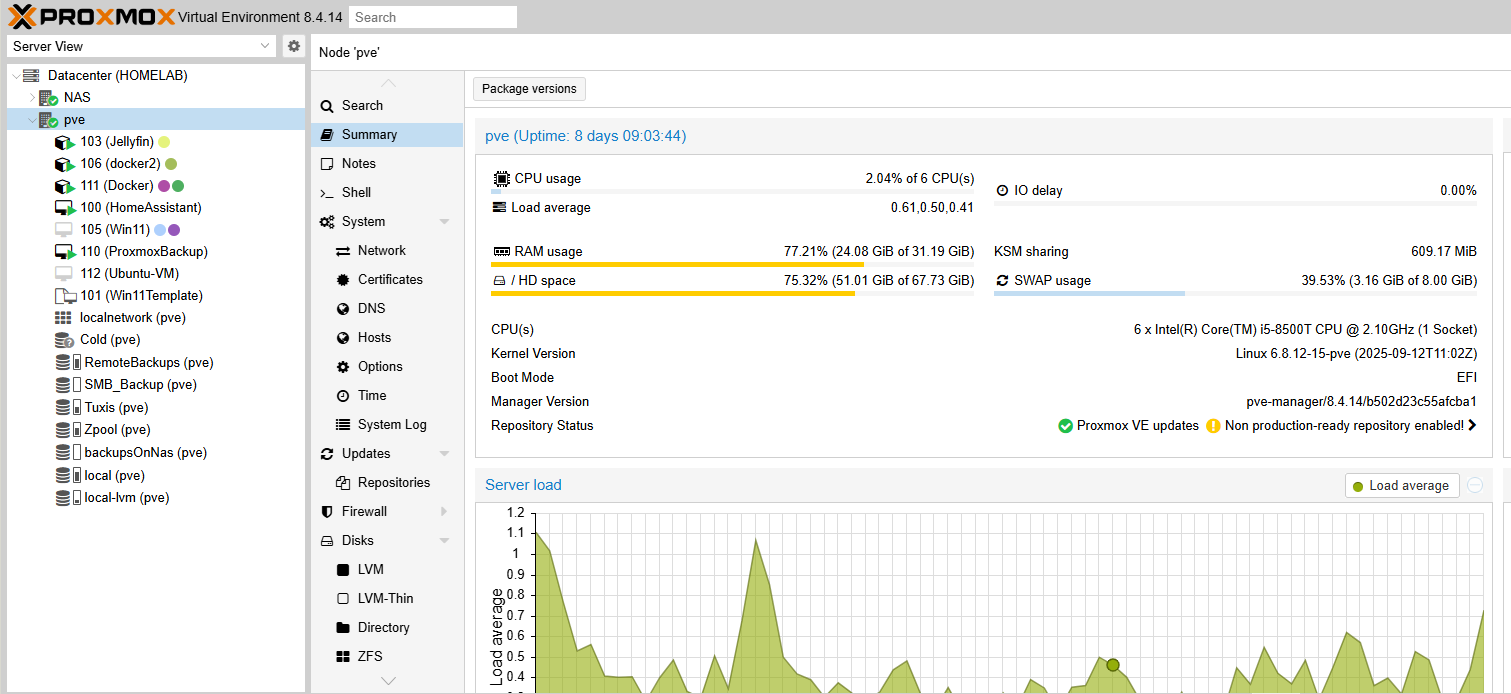This screenshot has height=694, width=1511.
Task: Expand the NAS node in tree
Action: click(32, 98)
